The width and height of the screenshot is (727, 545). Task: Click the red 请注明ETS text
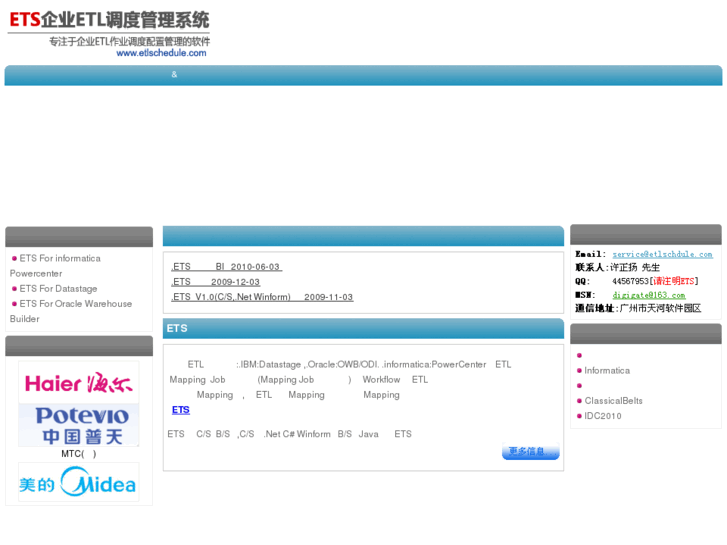(674, 281)
